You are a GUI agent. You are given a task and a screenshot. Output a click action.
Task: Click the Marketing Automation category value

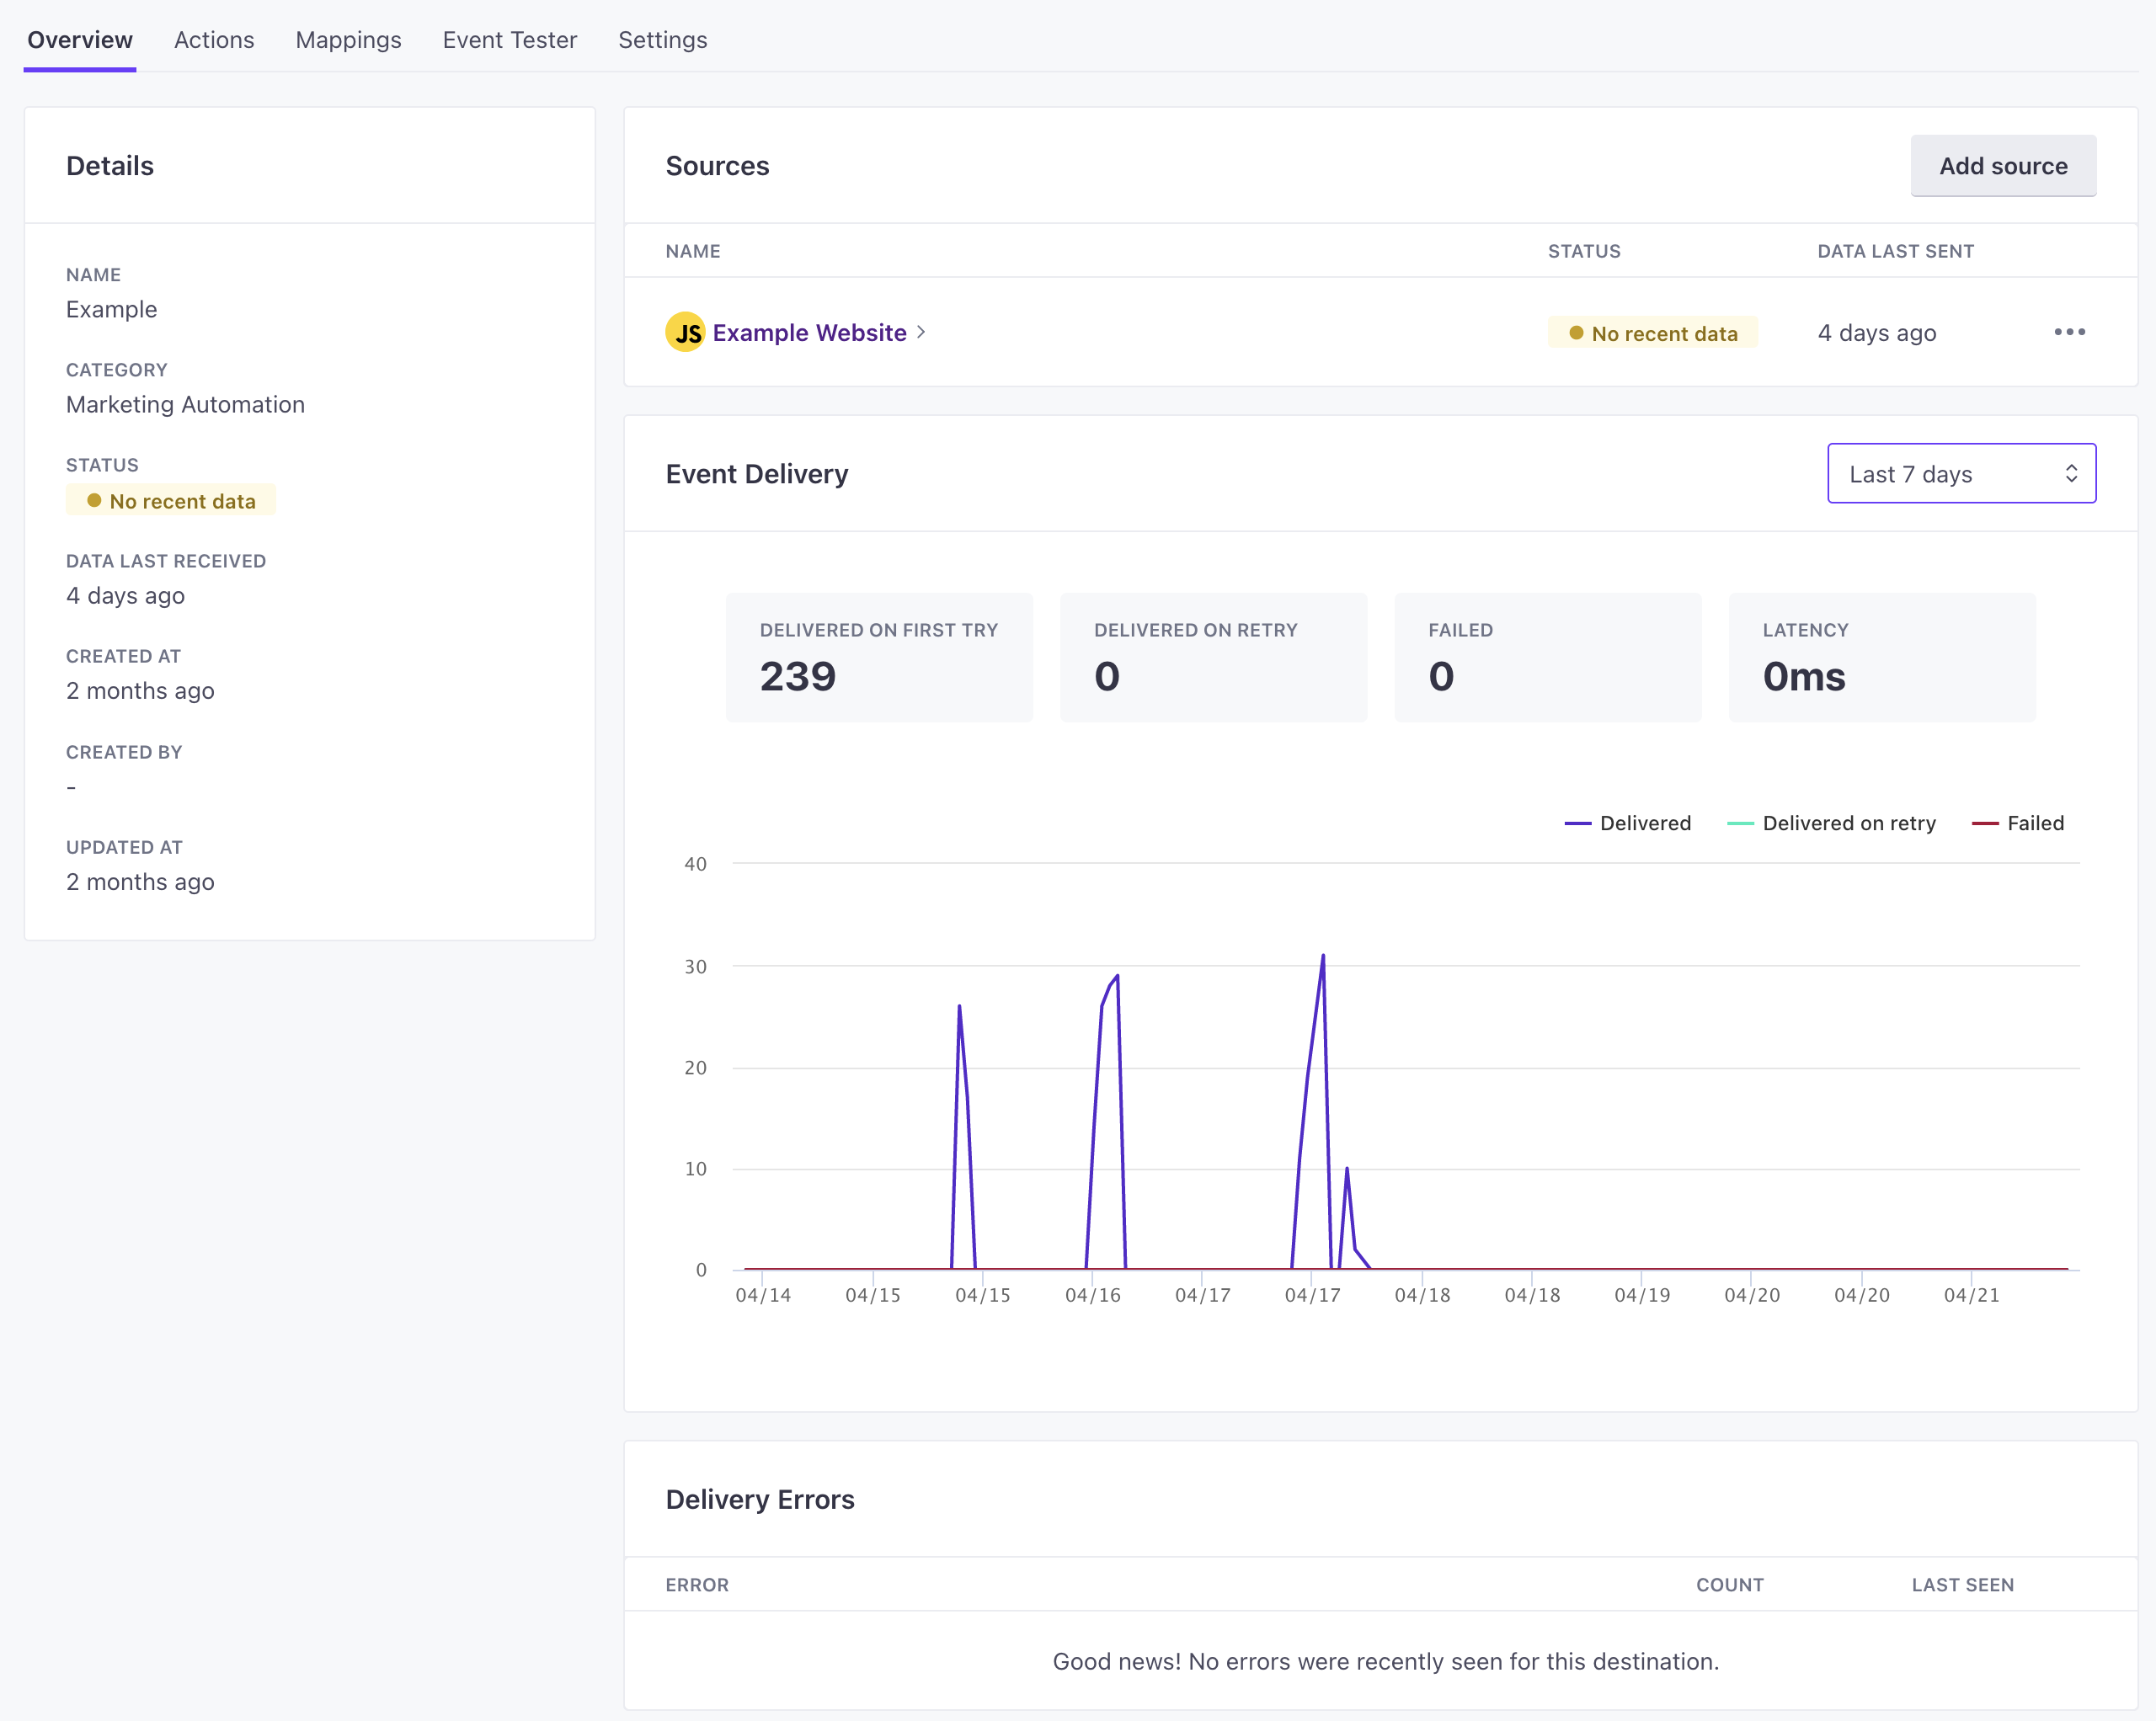tap(185, 404)
